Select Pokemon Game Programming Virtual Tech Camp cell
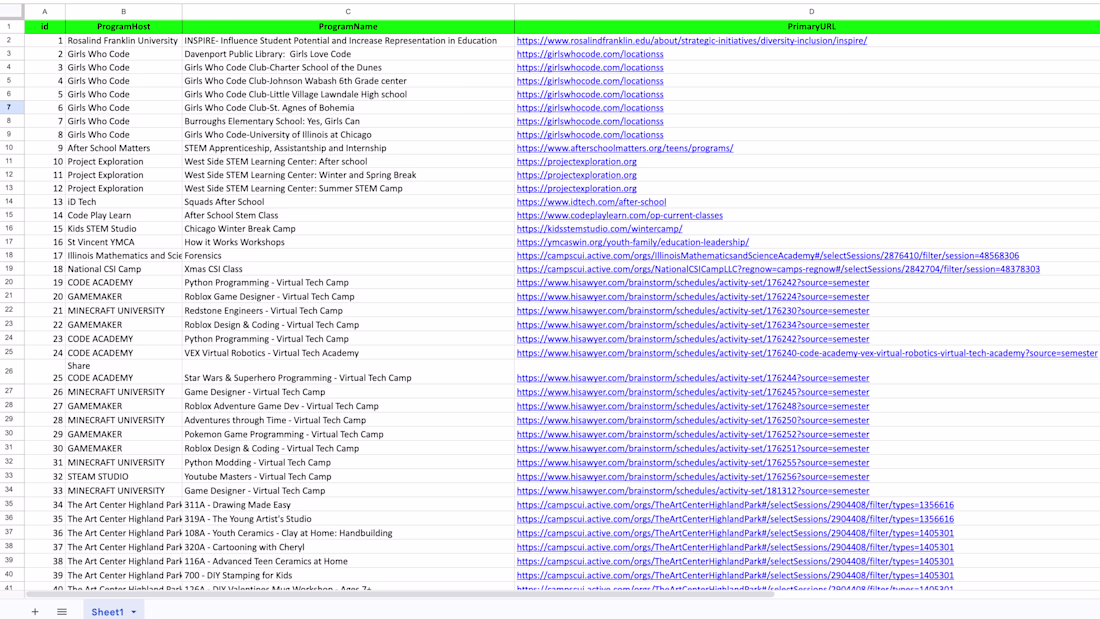This screenshot has width=1100, height=619. coord(348,434)
